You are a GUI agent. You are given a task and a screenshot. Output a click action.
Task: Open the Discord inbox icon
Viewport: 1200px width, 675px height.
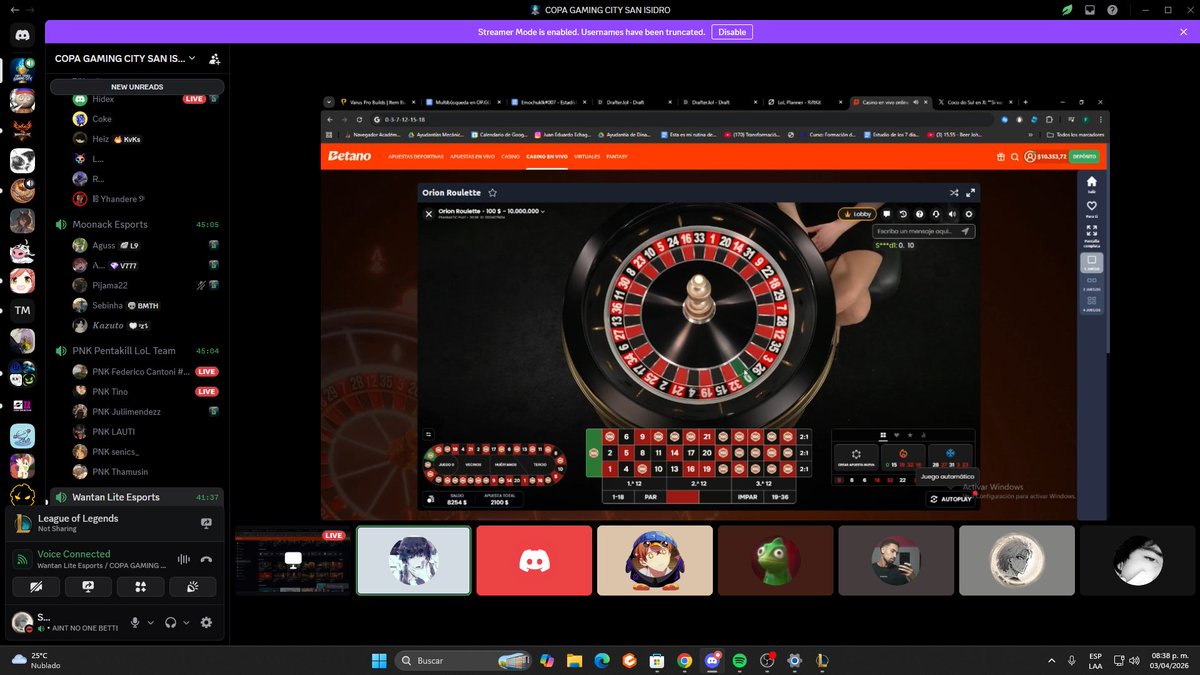pyautogui.click(x=1090, y=10)
